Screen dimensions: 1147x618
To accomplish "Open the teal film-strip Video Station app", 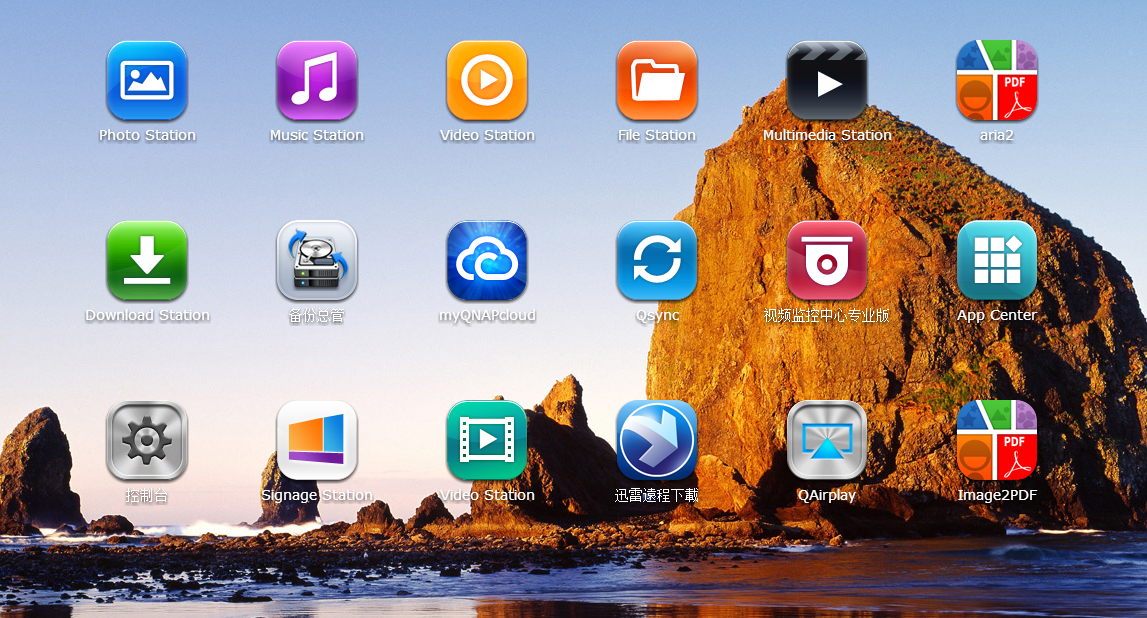I will point(487,440).
